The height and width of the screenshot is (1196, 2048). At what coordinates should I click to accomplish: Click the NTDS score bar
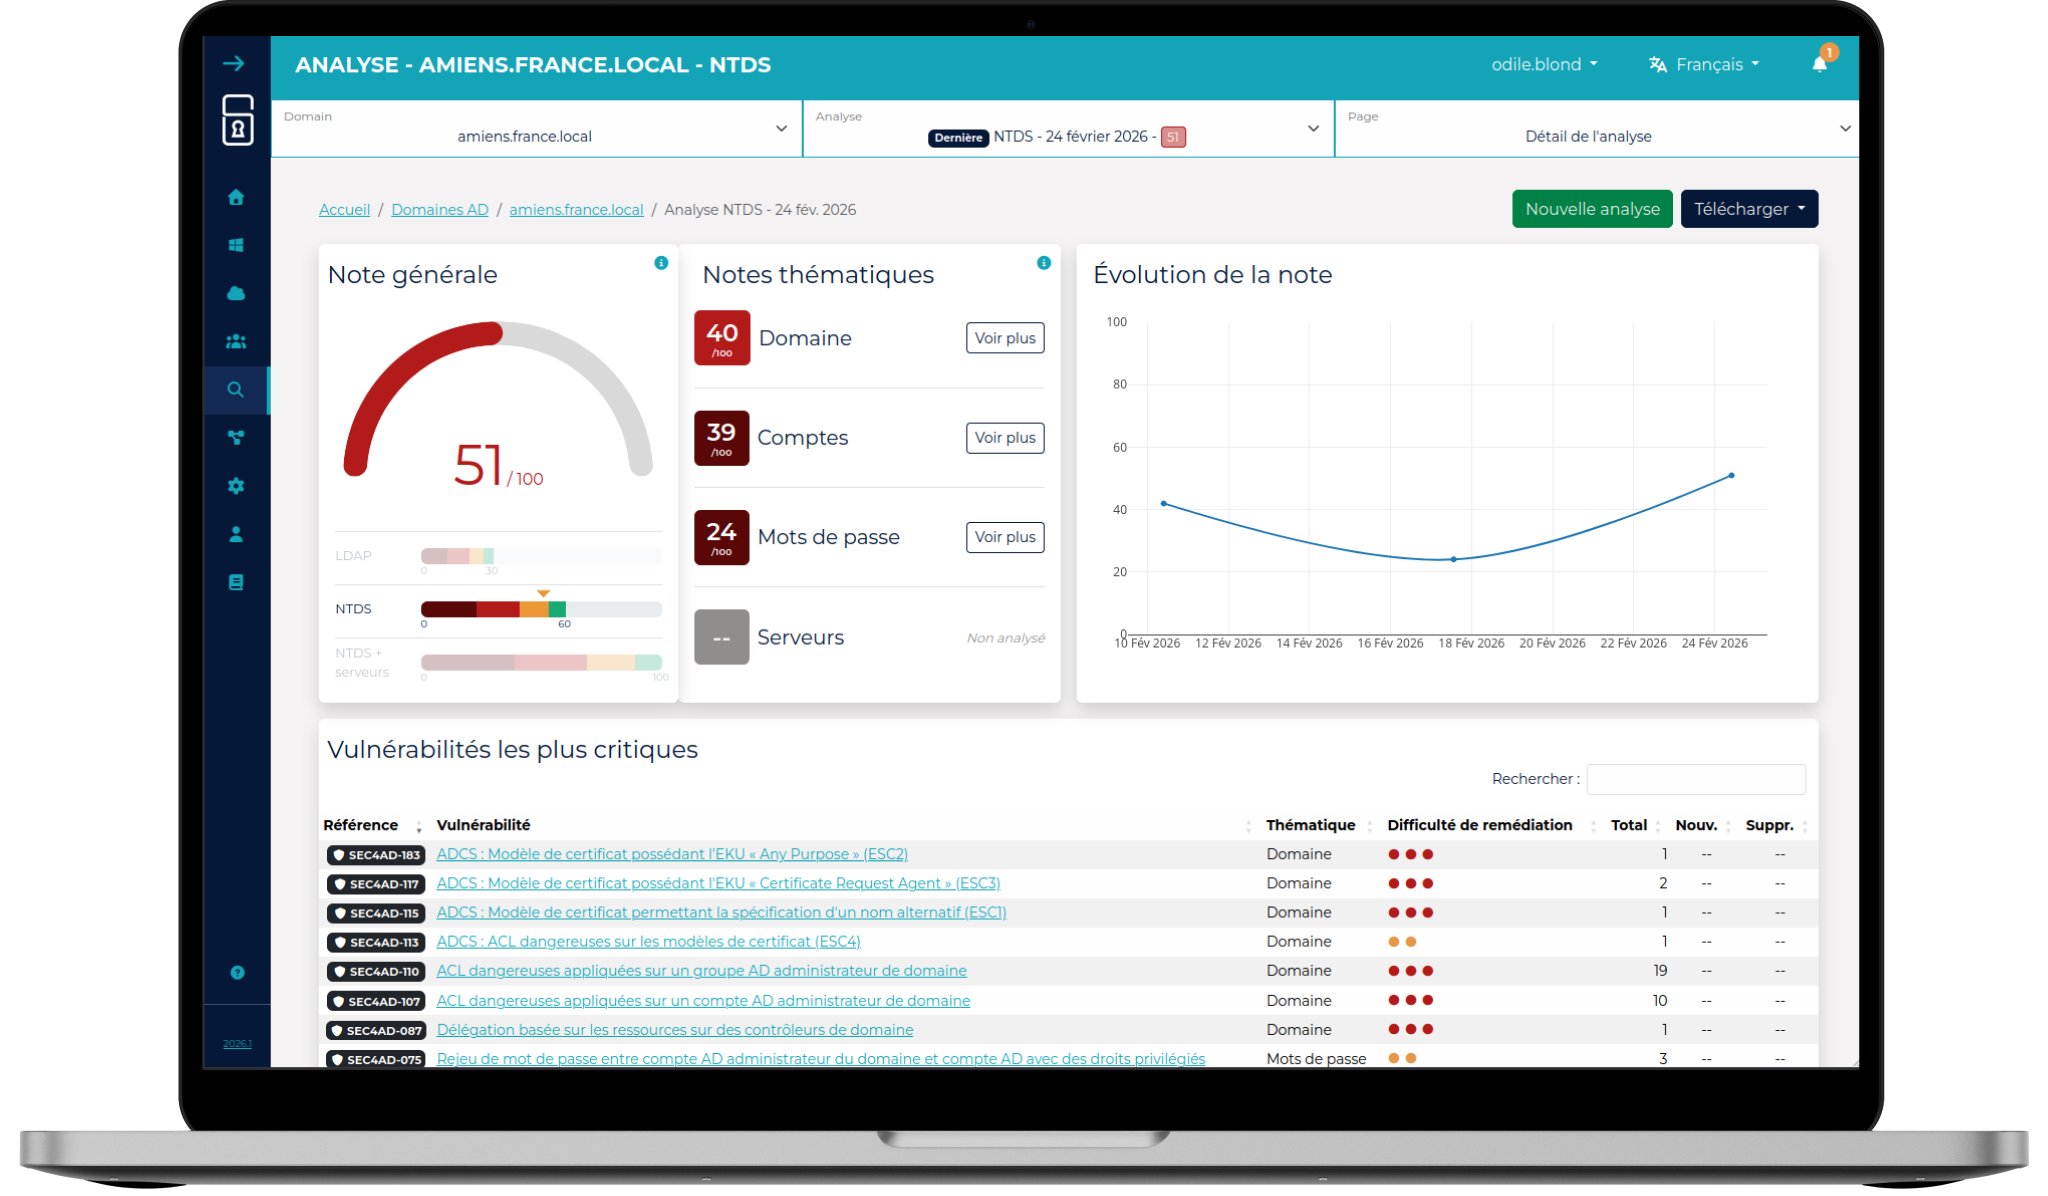coord(541,609)
